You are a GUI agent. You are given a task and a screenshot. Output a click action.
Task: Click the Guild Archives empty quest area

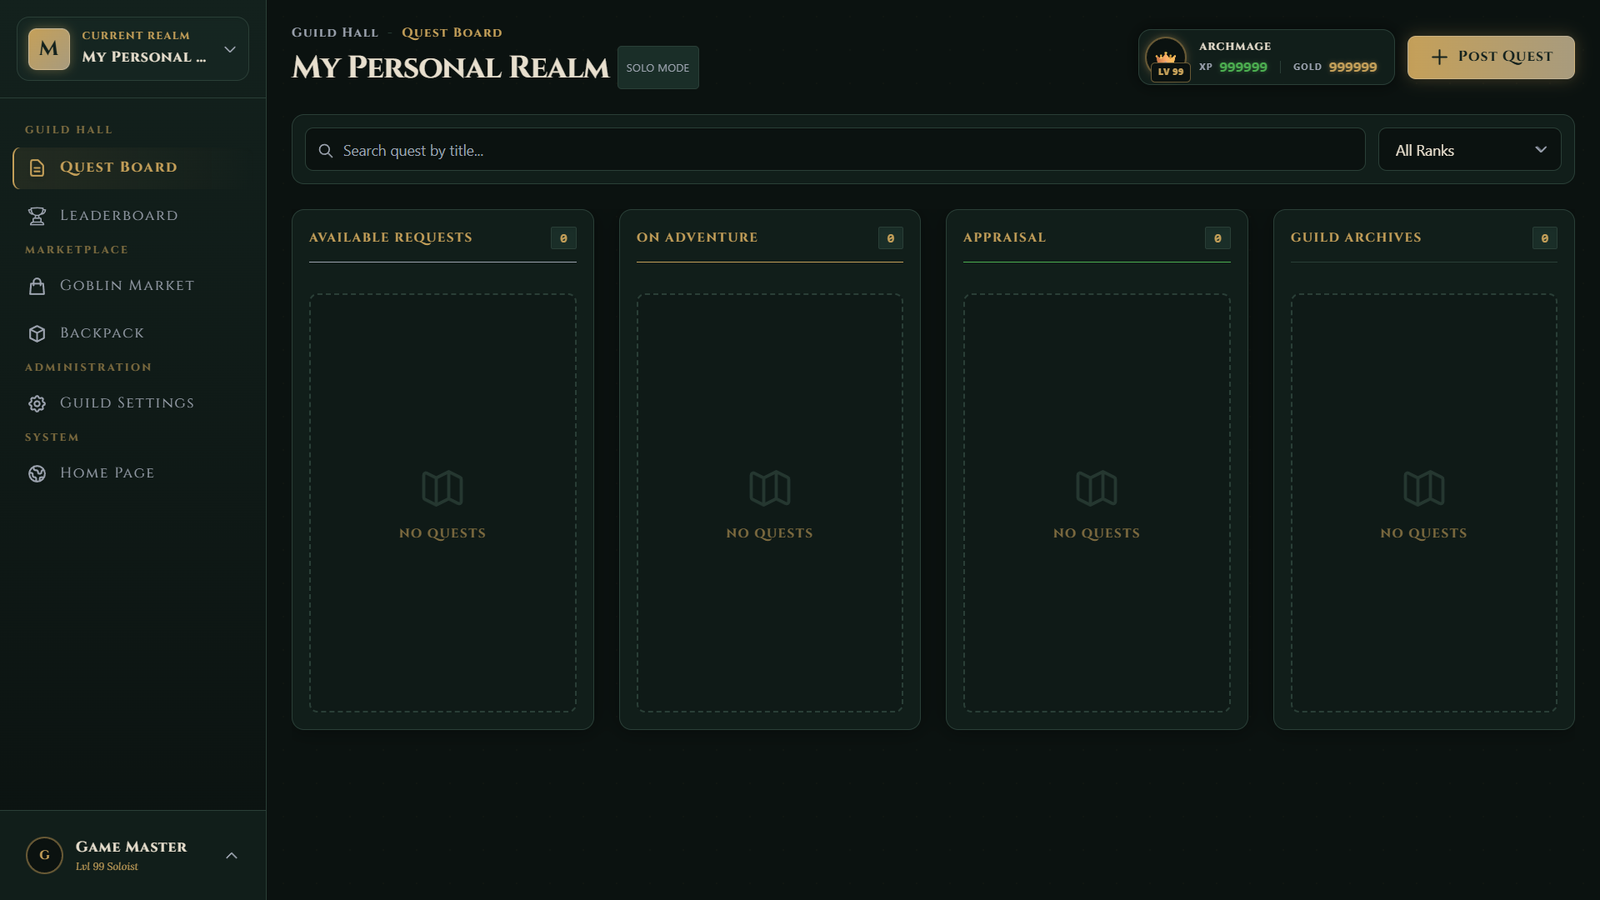(x=1423, y=505)
